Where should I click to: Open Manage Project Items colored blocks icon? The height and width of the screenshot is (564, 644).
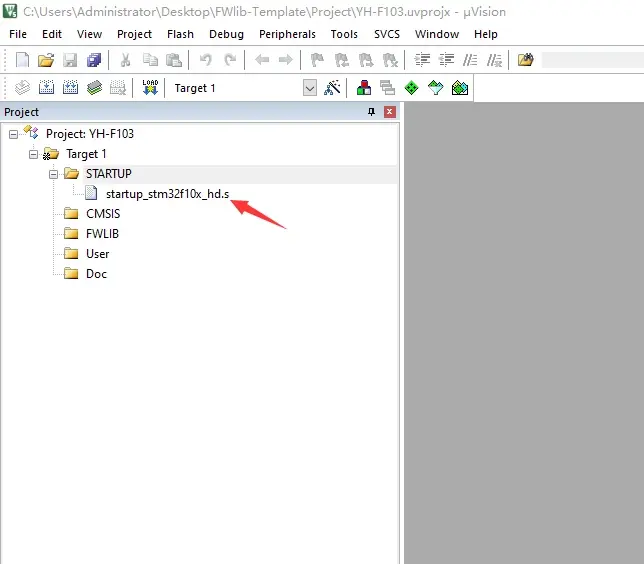(x=363, y=87)
